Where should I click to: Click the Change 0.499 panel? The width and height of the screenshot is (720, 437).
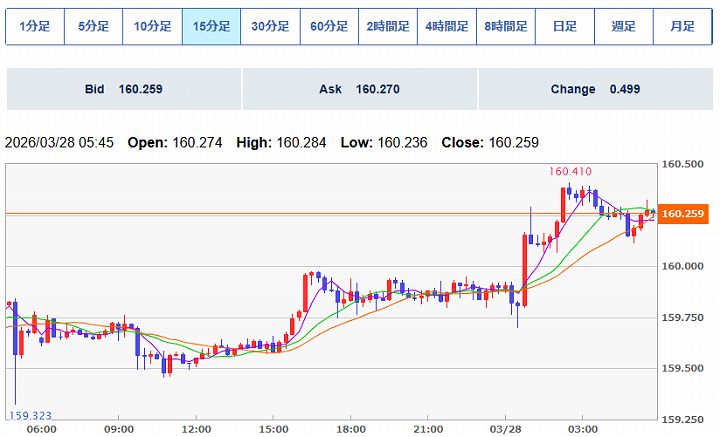point(595,89)
